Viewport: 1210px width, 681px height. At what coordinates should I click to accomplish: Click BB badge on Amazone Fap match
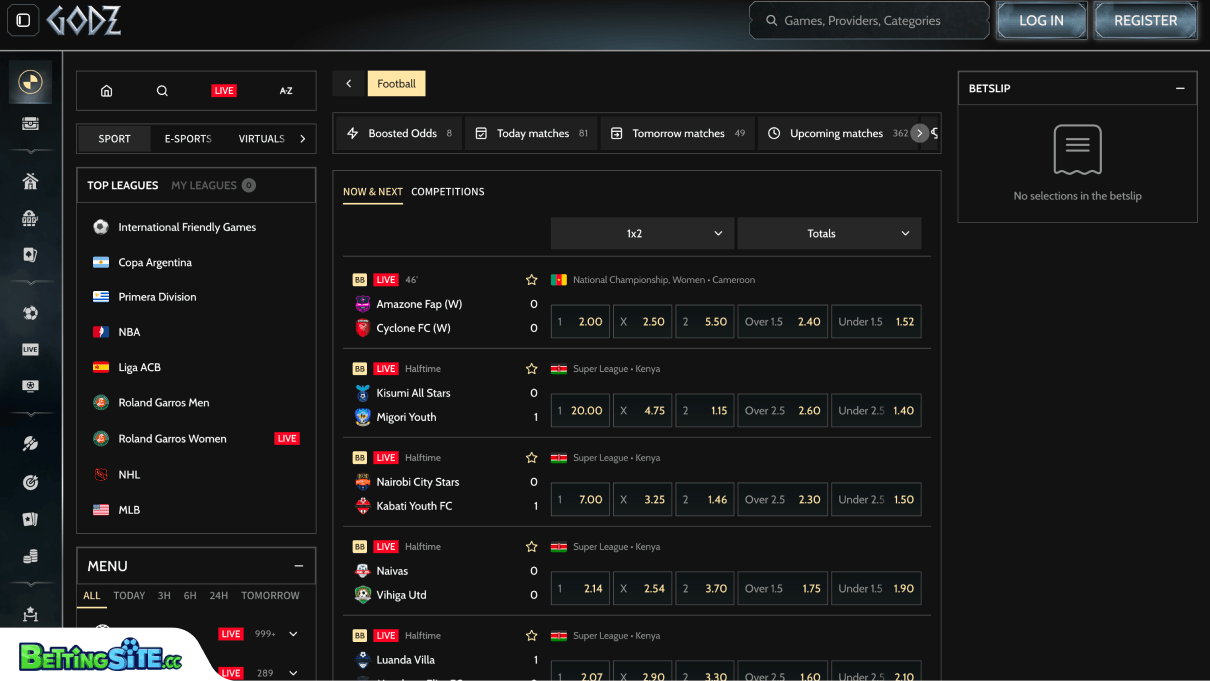pyautogui.click(x=360, y=280)
